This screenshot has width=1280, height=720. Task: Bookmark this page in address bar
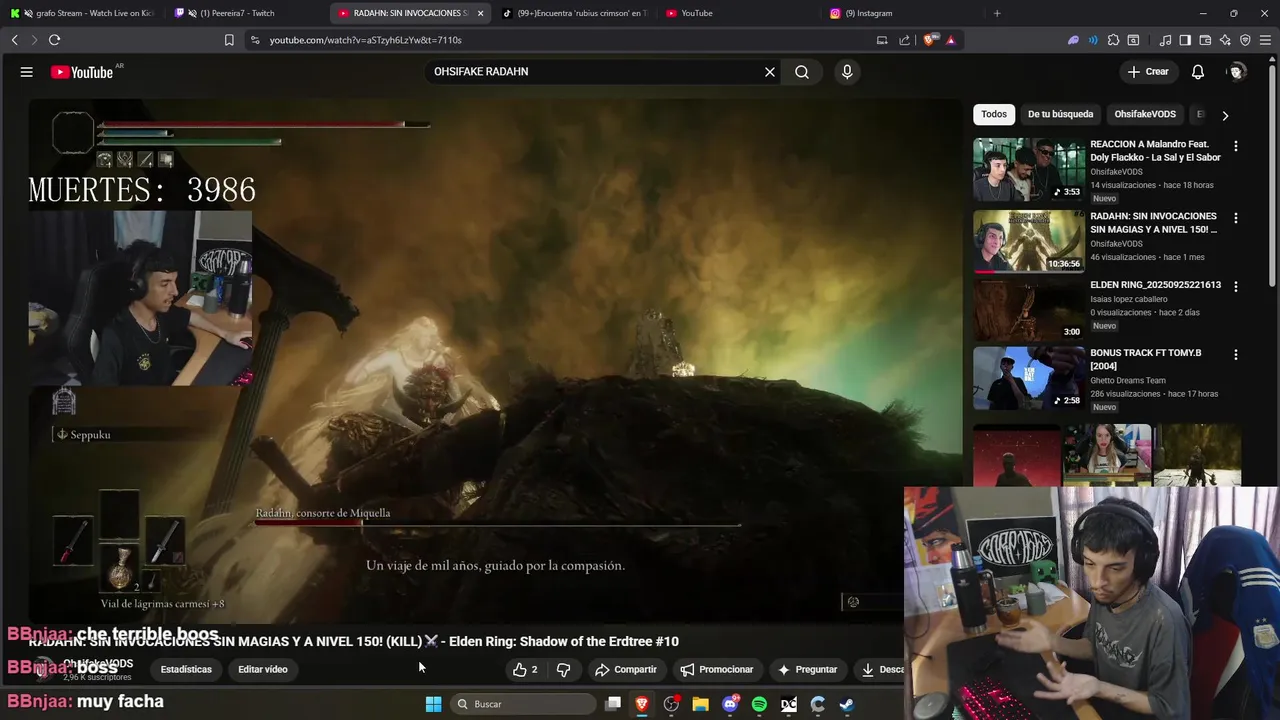point(229,40)
